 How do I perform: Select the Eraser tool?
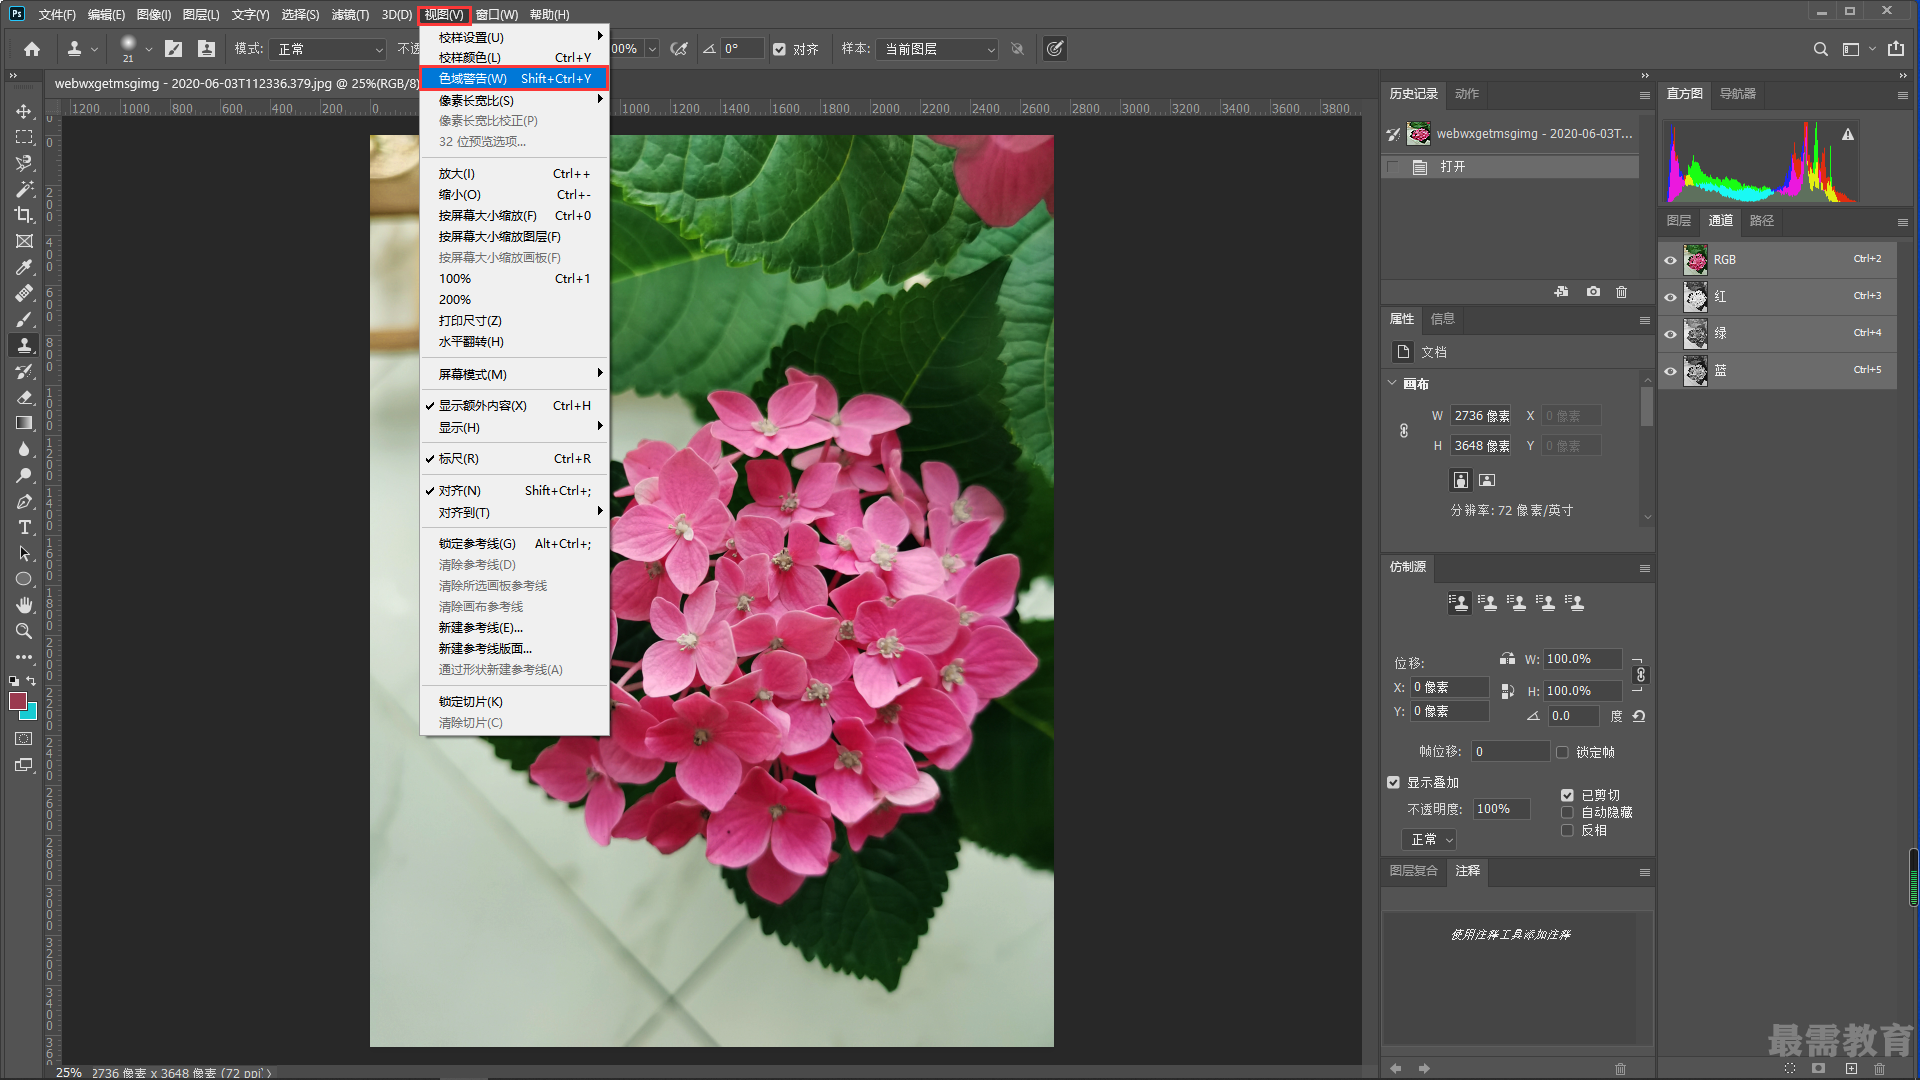[x=24, y=397]
